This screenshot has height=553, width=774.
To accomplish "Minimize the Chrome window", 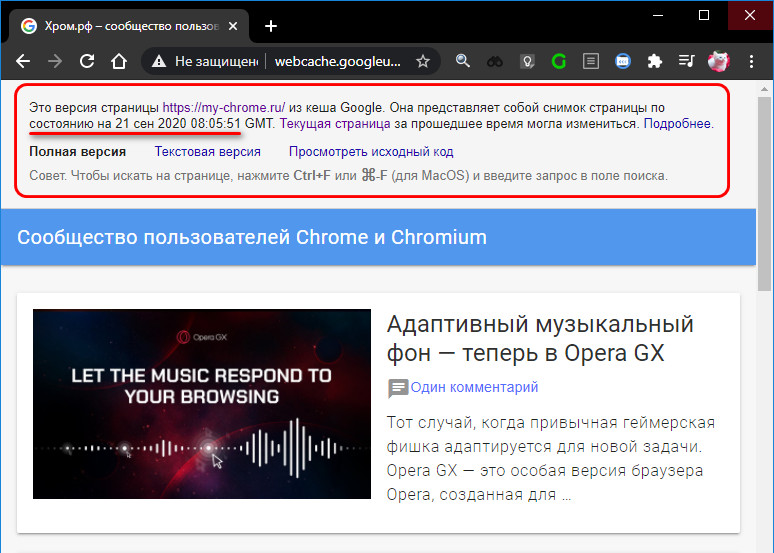I will 658,15.
